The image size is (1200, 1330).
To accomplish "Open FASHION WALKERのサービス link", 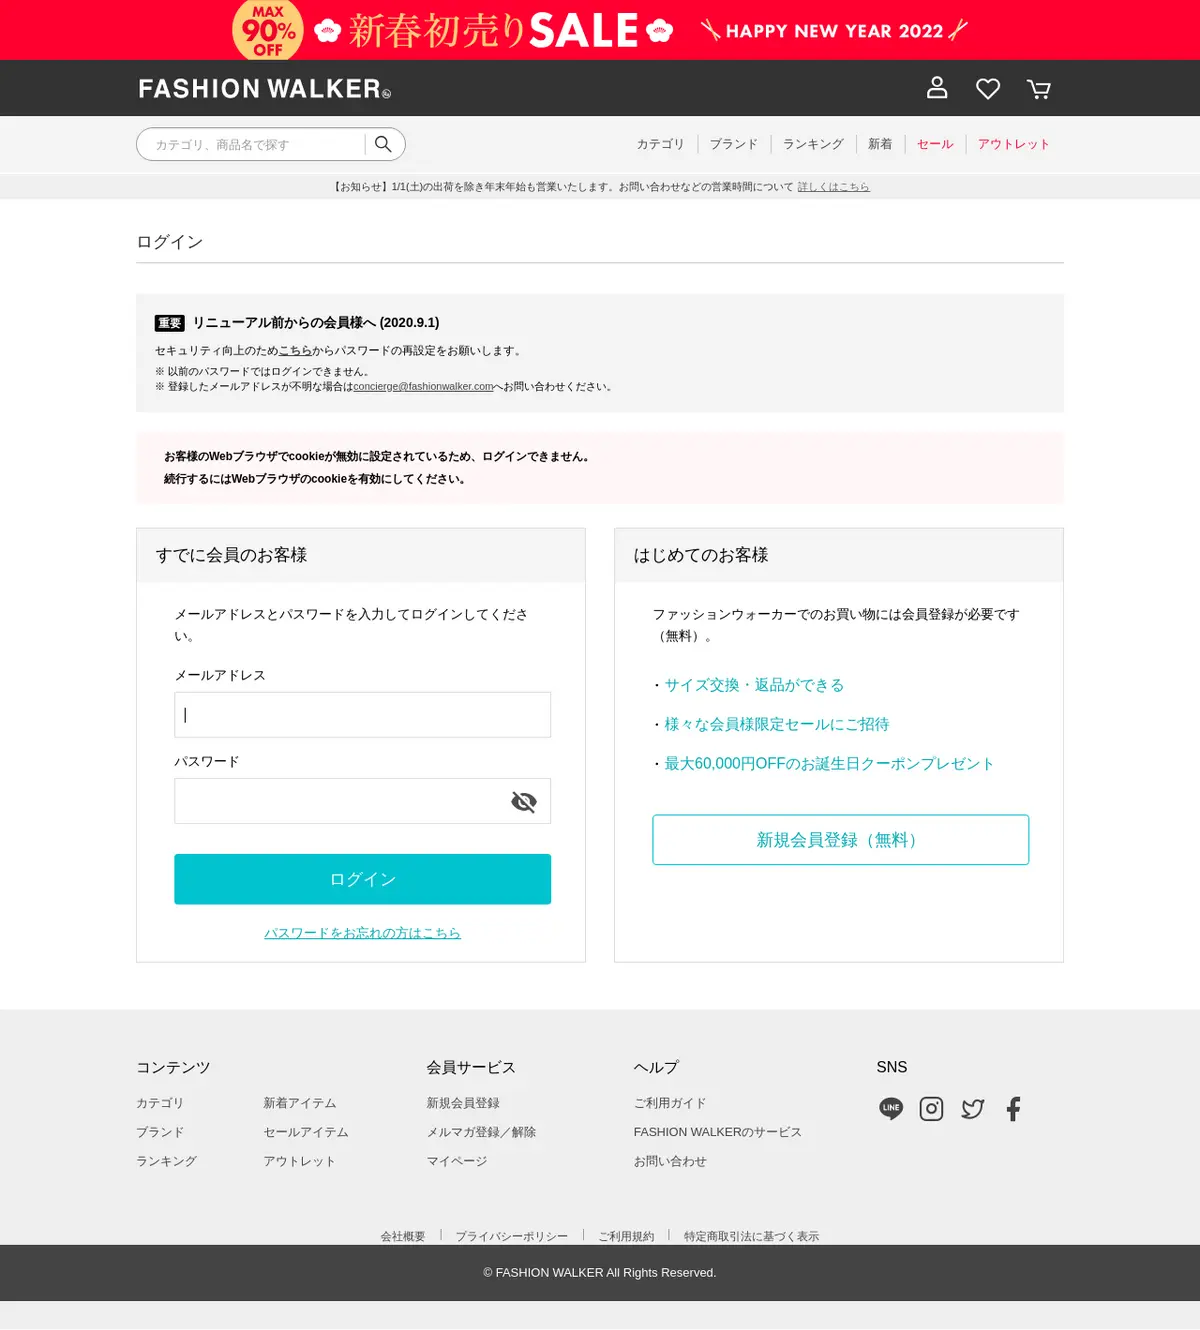I will pos(717,1132).
